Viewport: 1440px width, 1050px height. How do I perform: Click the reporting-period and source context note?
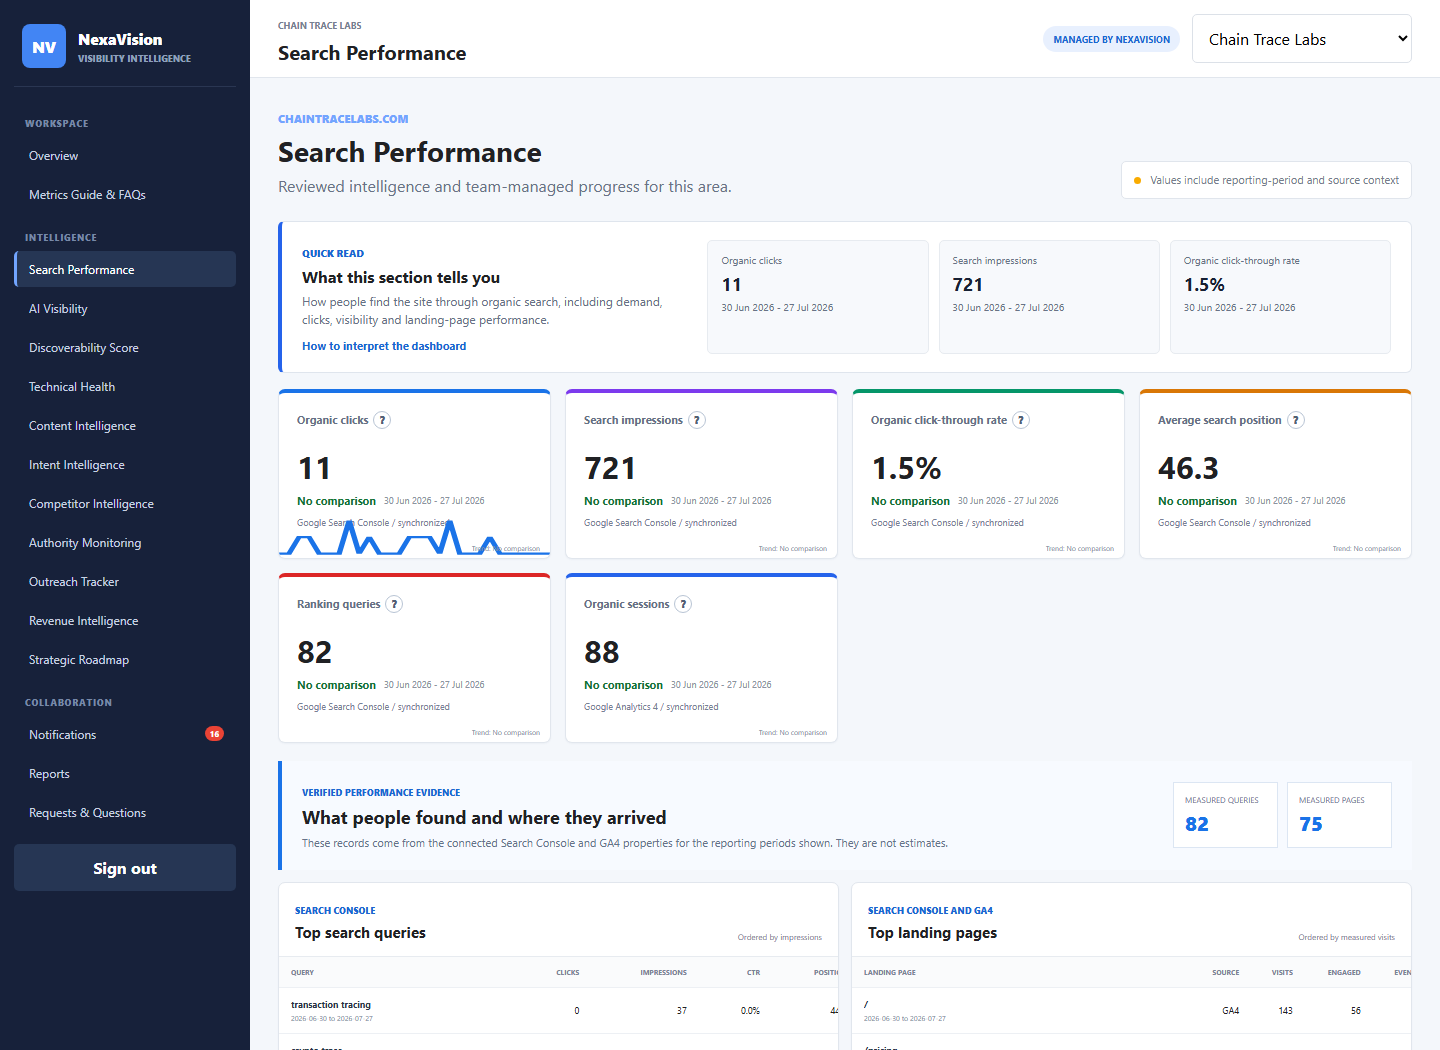(x=1266, y=180)
